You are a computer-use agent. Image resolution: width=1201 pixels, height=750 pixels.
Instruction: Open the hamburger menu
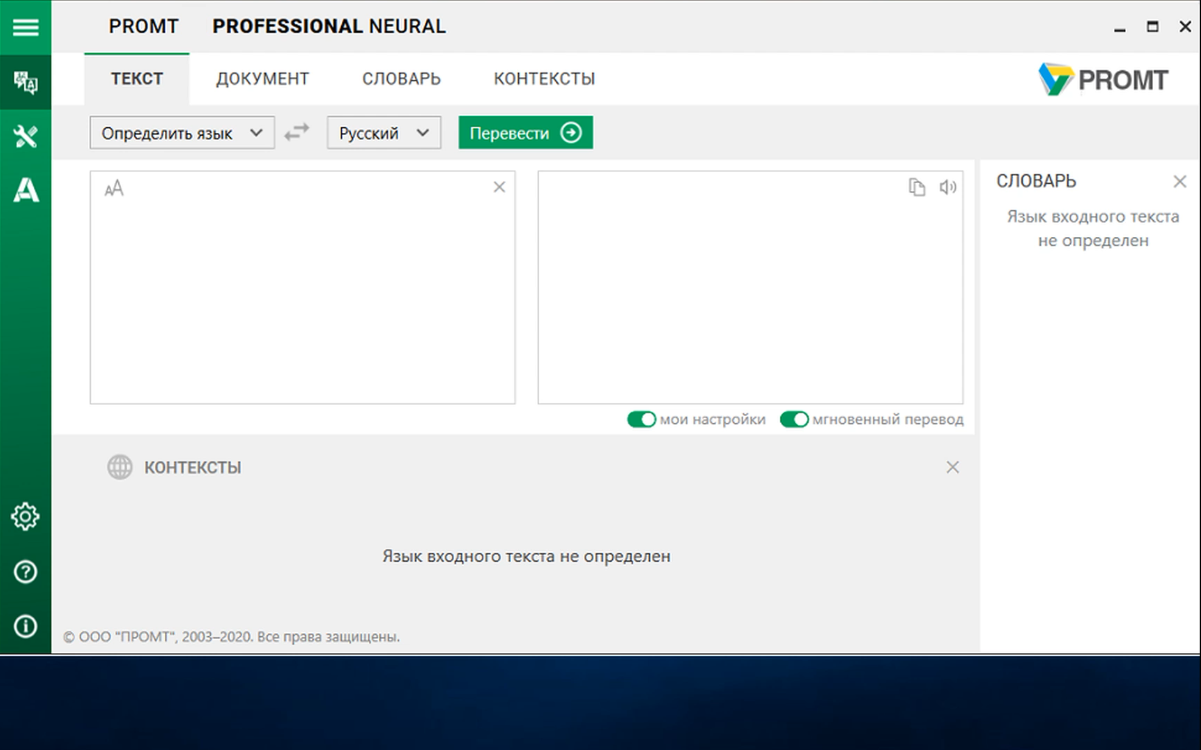coord(25,26)
